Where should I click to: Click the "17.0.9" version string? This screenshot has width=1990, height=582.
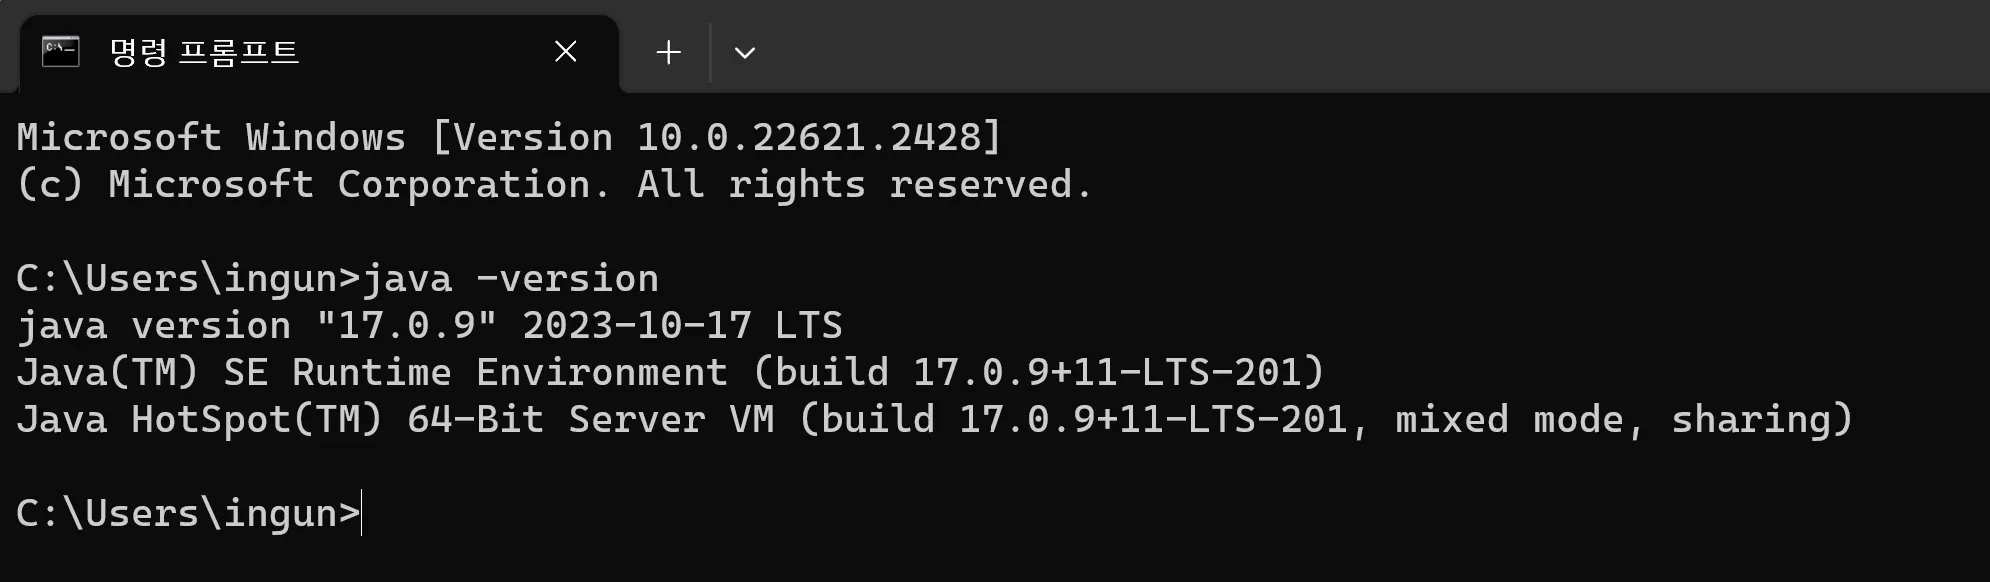point(406,325)
